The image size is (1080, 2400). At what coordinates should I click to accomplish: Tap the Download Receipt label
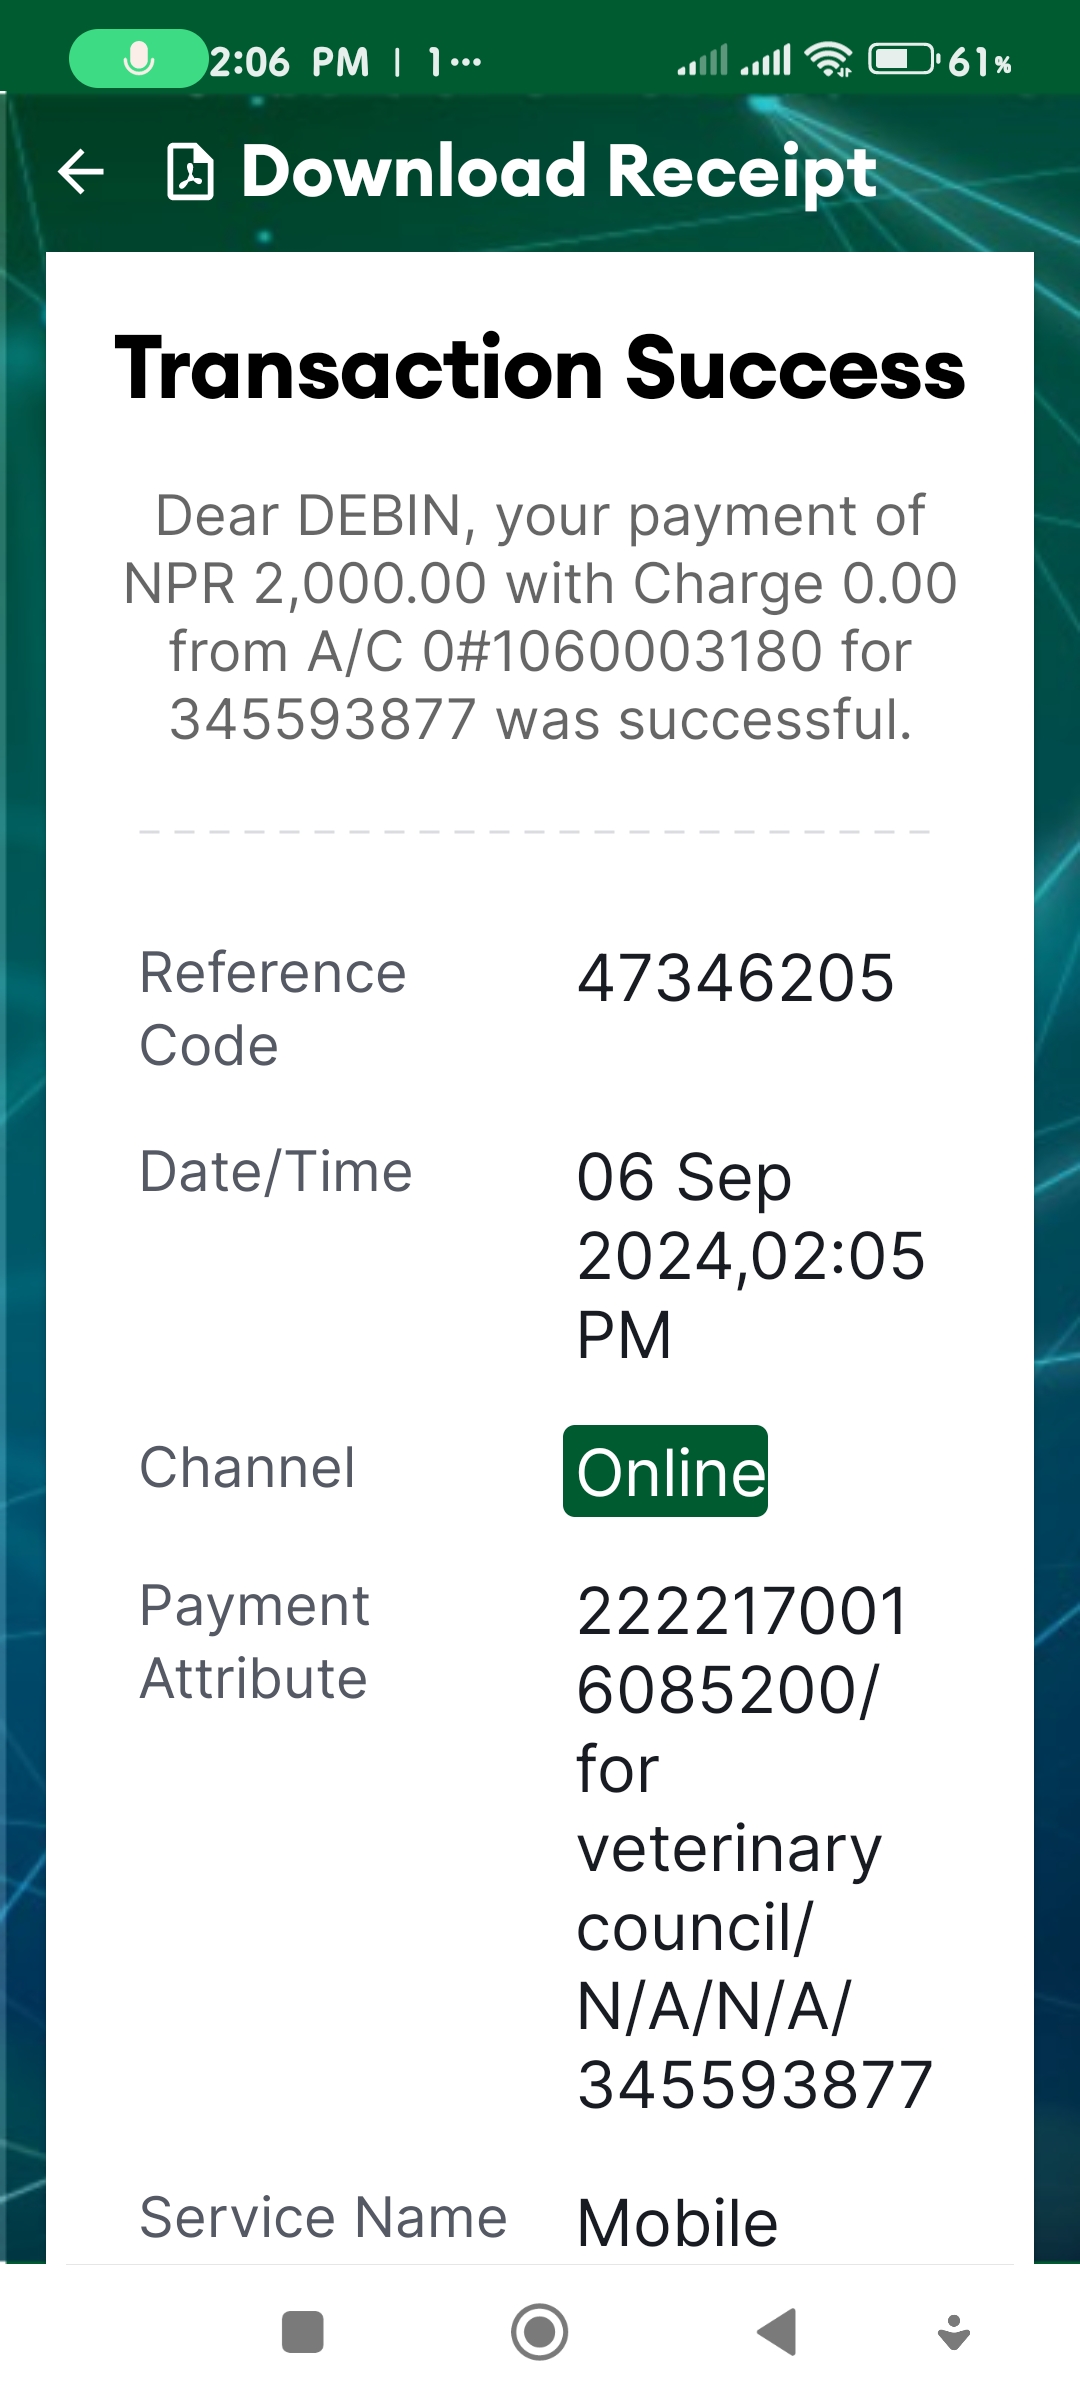pos(559,172)
